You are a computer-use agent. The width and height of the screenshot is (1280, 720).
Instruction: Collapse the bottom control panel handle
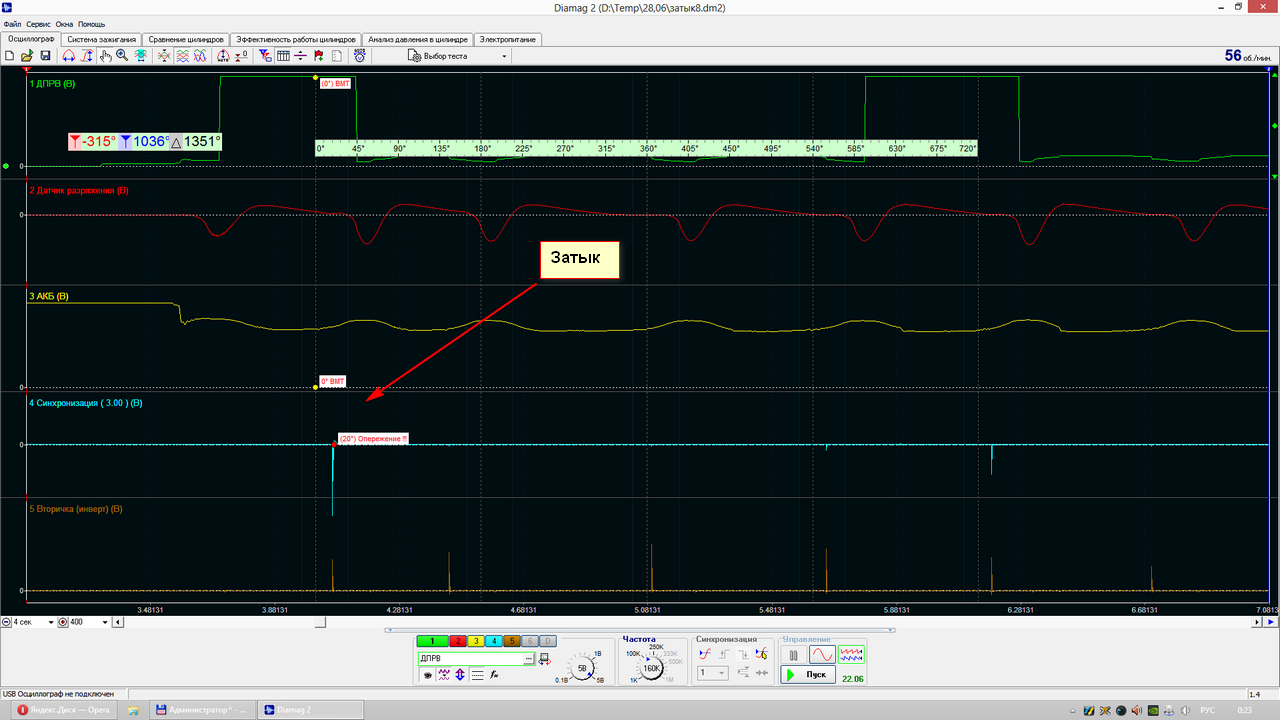[x=638, y=630]
